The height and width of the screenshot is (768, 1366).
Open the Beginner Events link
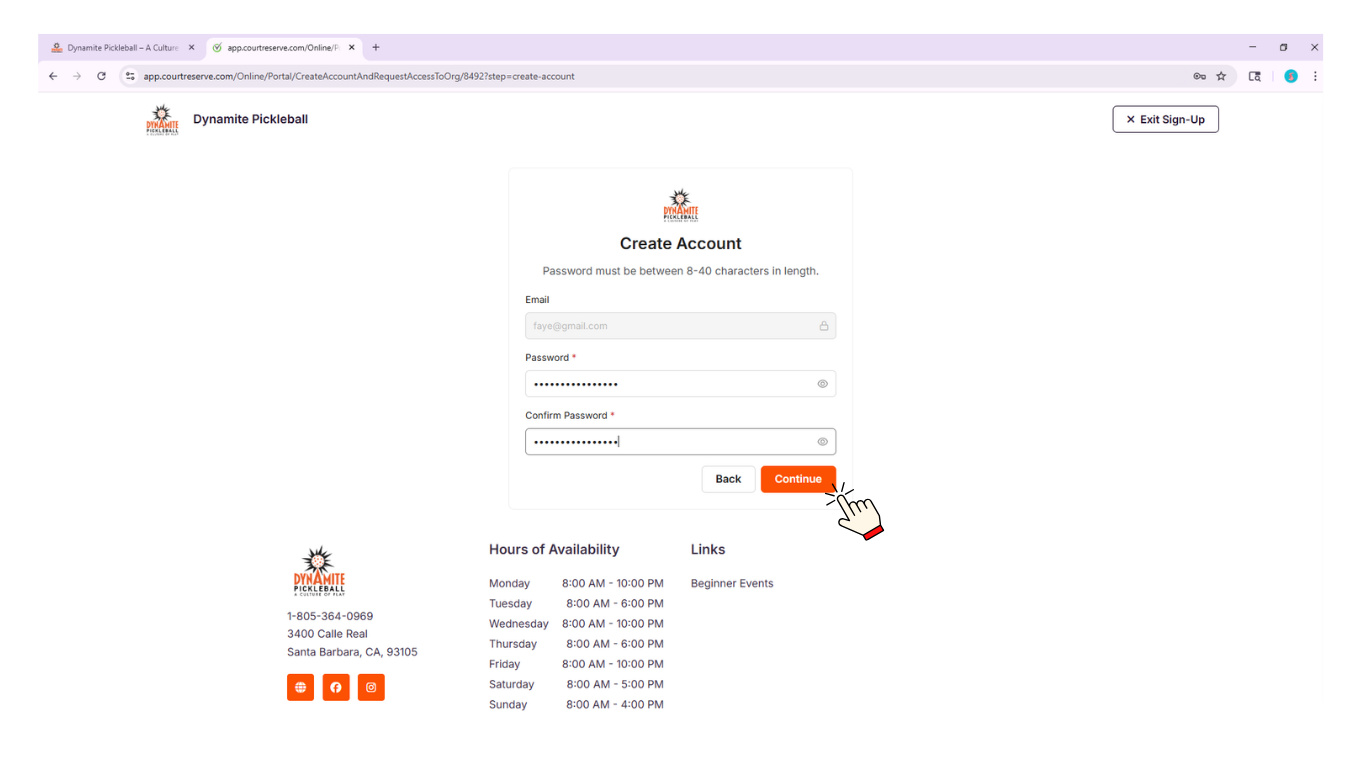[x=732, y=583]
